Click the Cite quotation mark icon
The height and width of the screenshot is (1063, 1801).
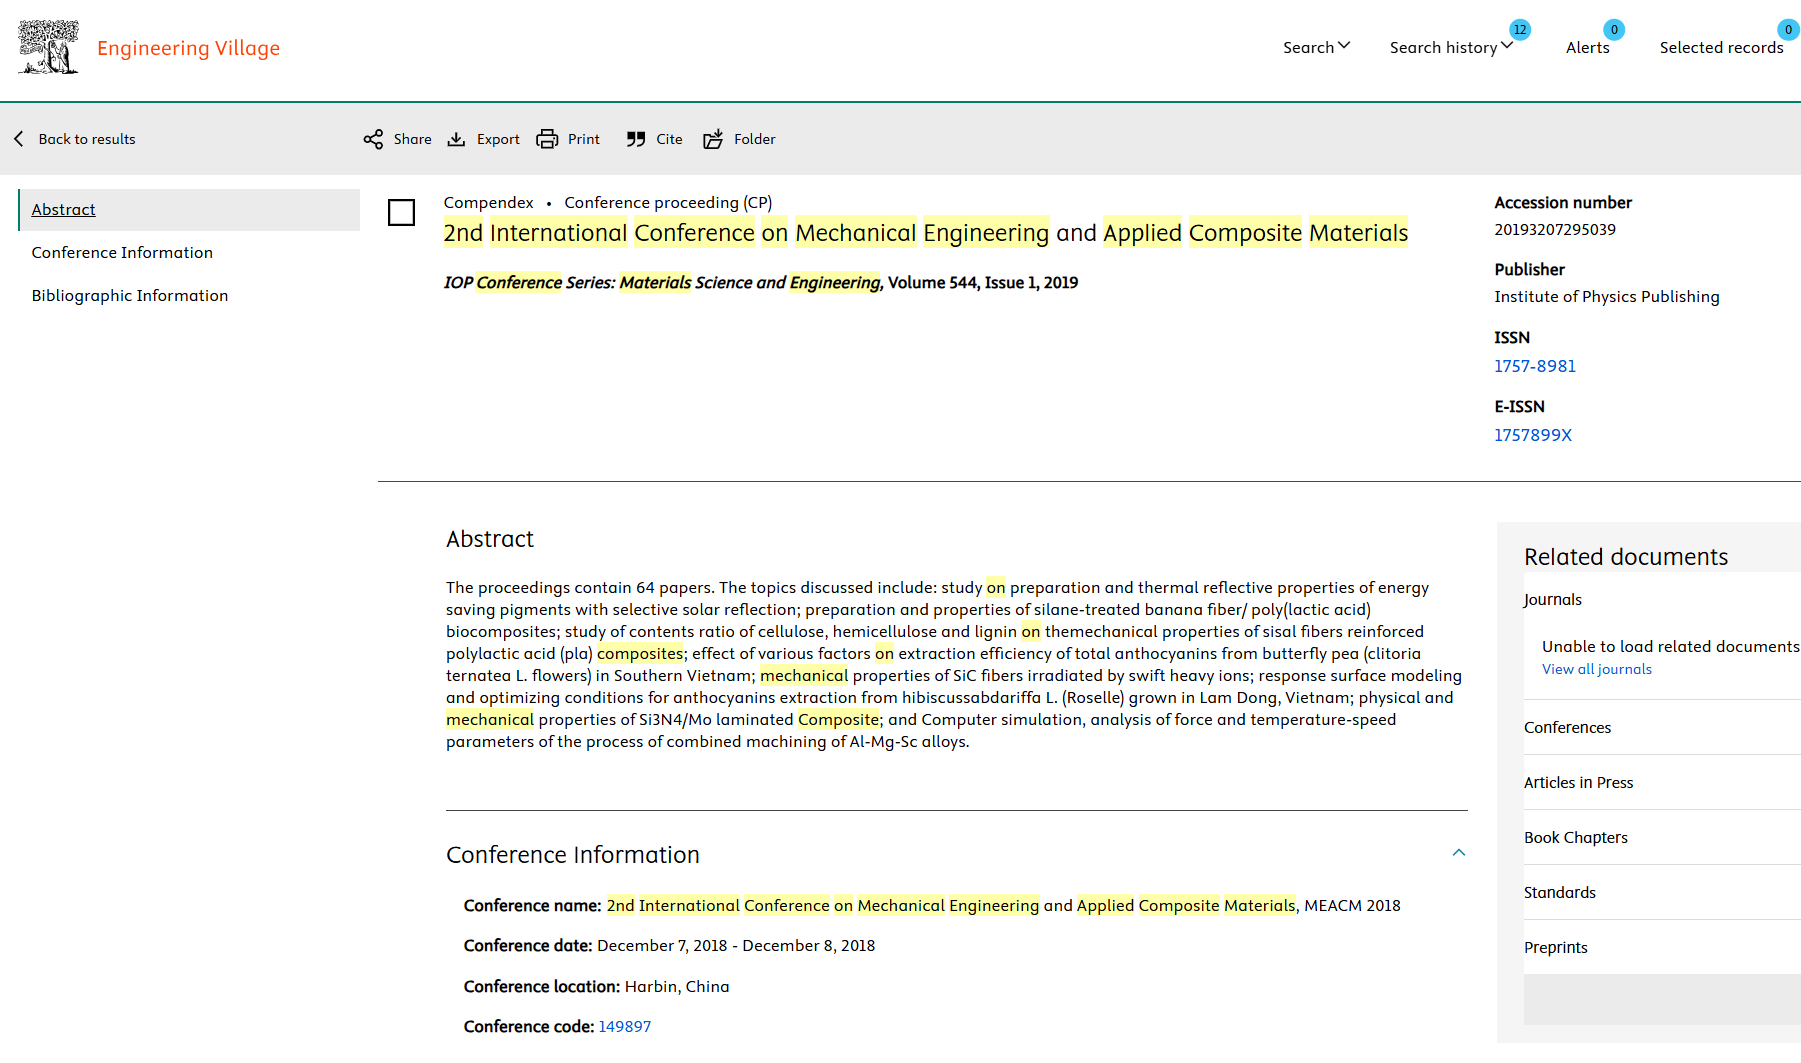(636, 139)
